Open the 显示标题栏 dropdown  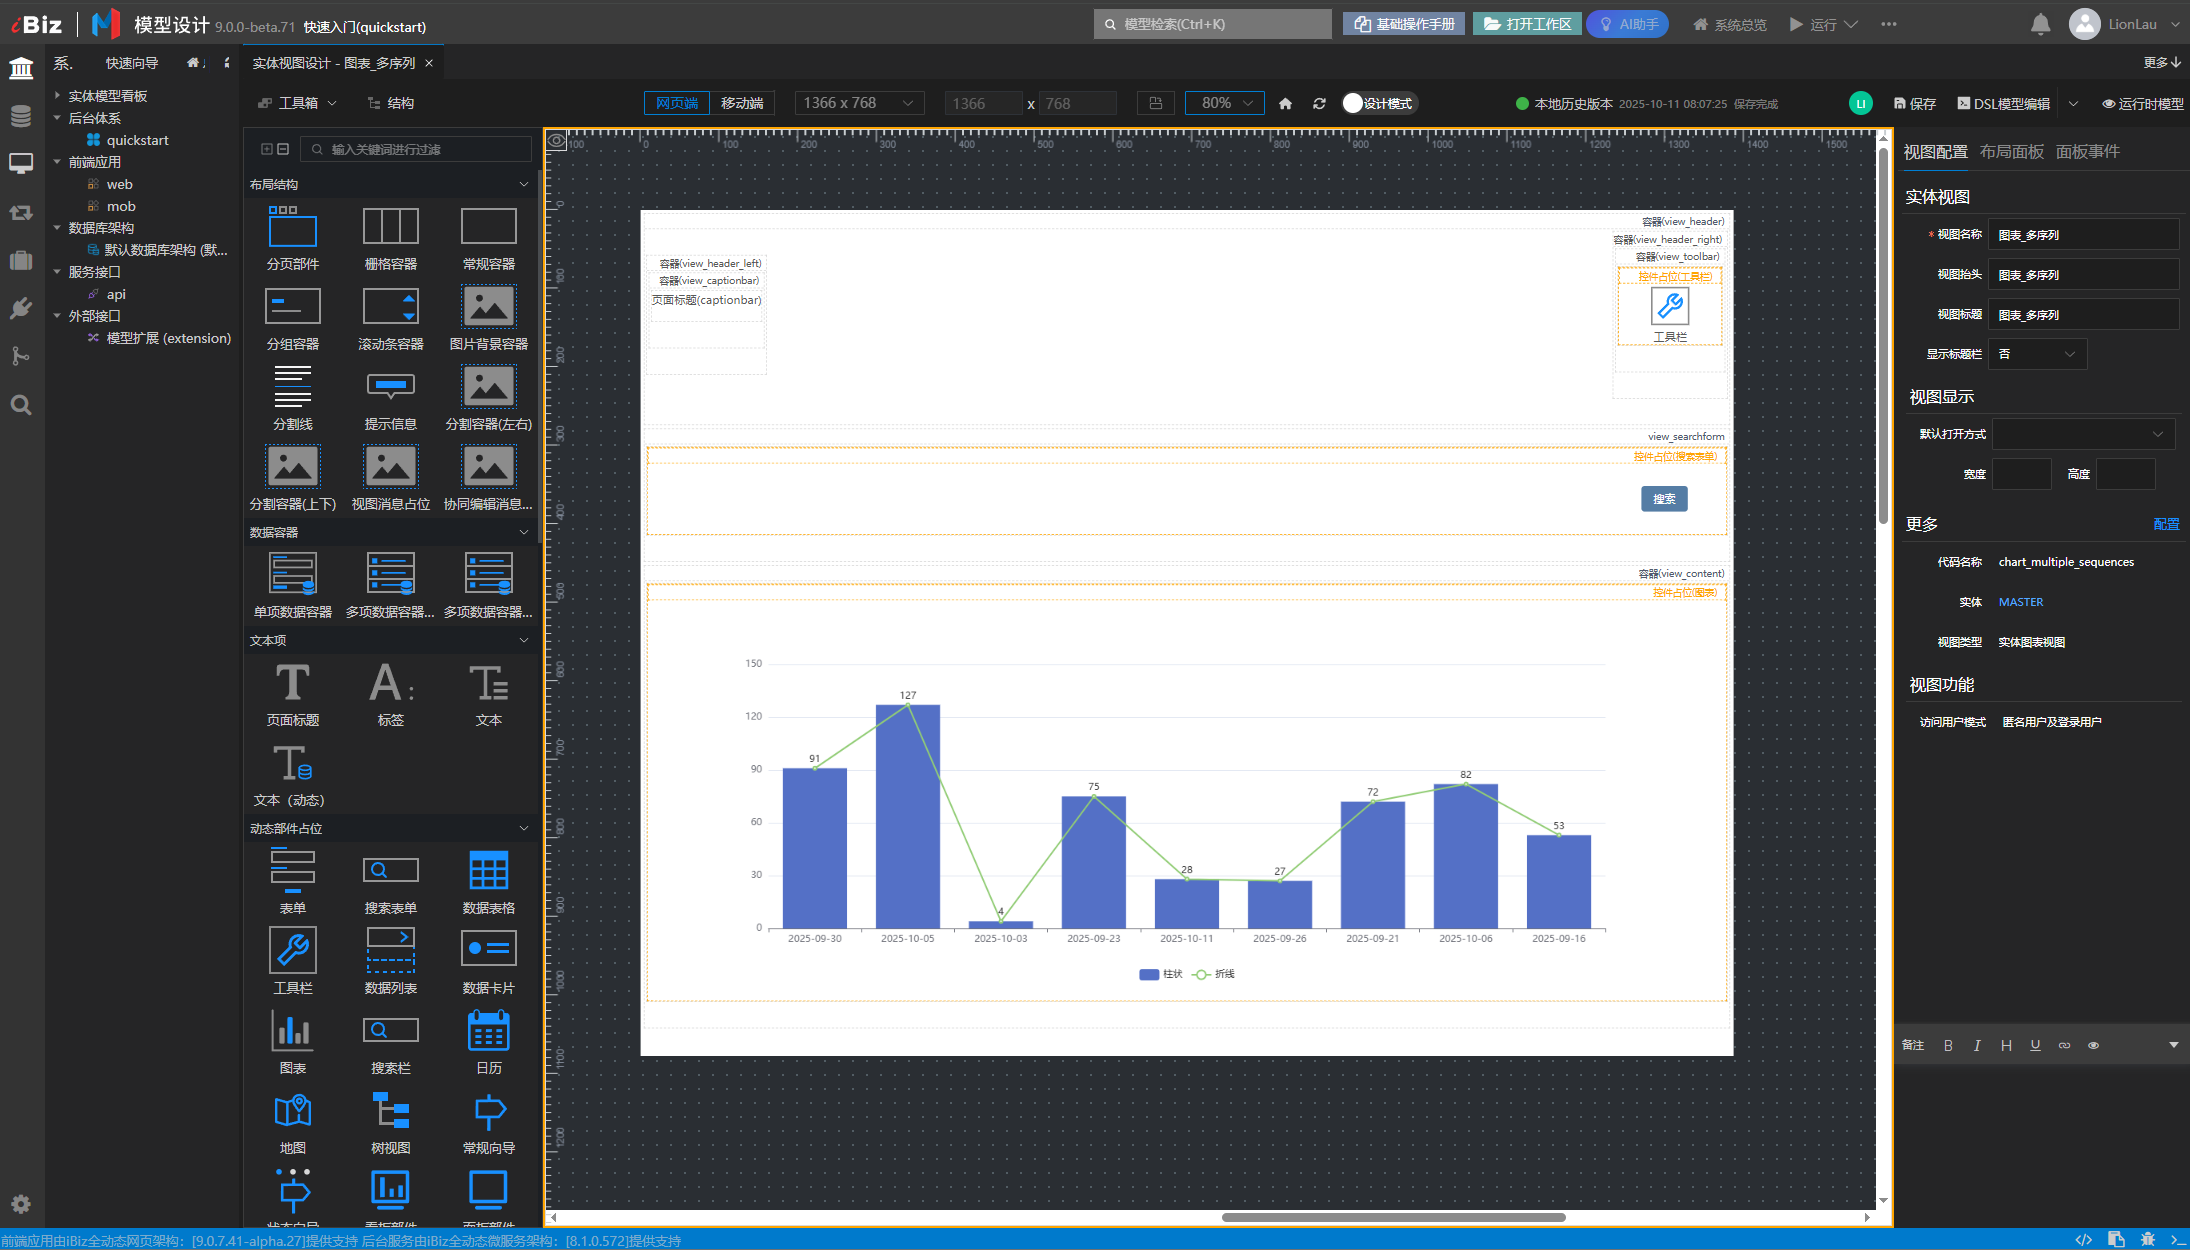[x=2037, y=354]
